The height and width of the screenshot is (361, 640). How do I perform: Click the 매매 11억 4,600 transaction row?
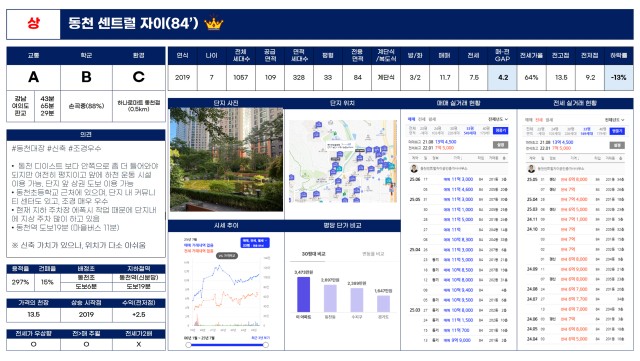pos(459,189)
